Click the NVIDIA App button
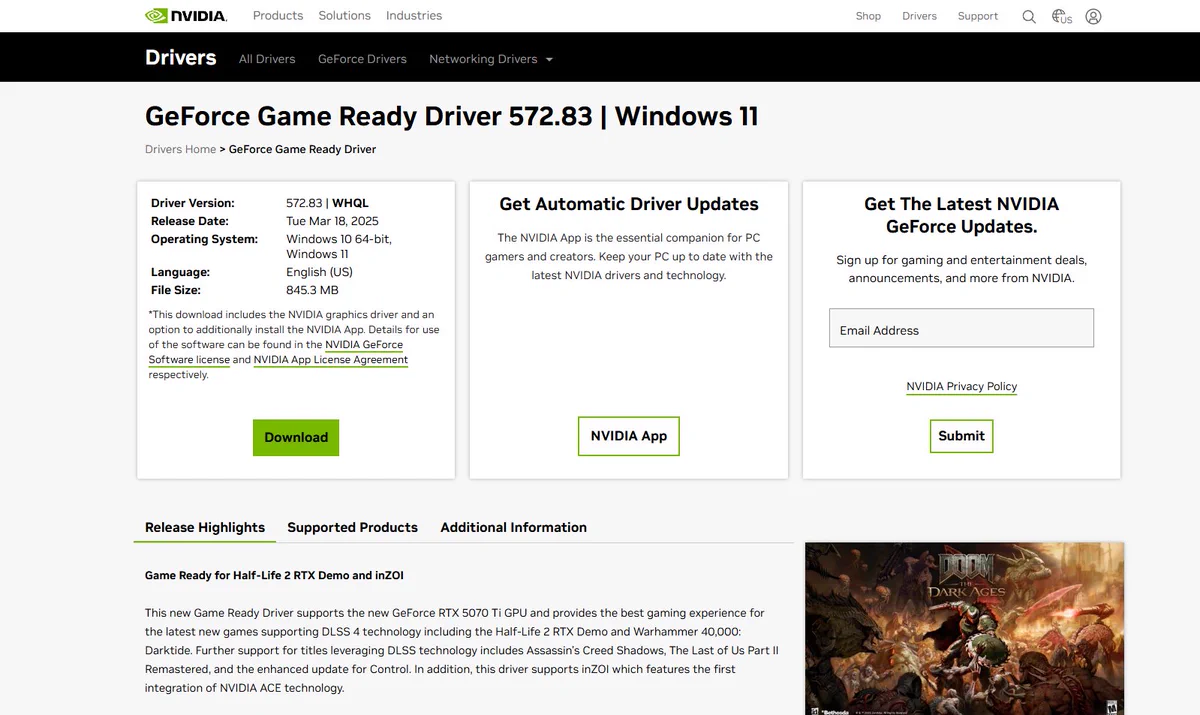 pyautogui.click(x=628, y=436)
